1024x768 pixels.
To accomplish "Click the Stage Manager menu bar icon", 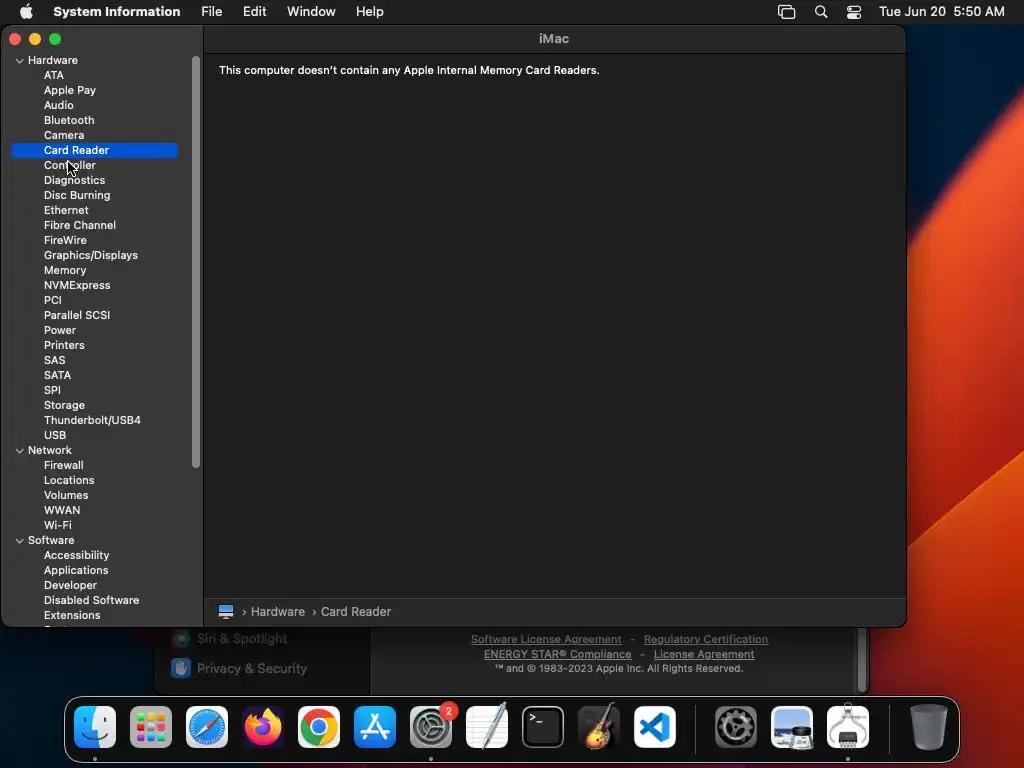I will (x=786, y=12).
